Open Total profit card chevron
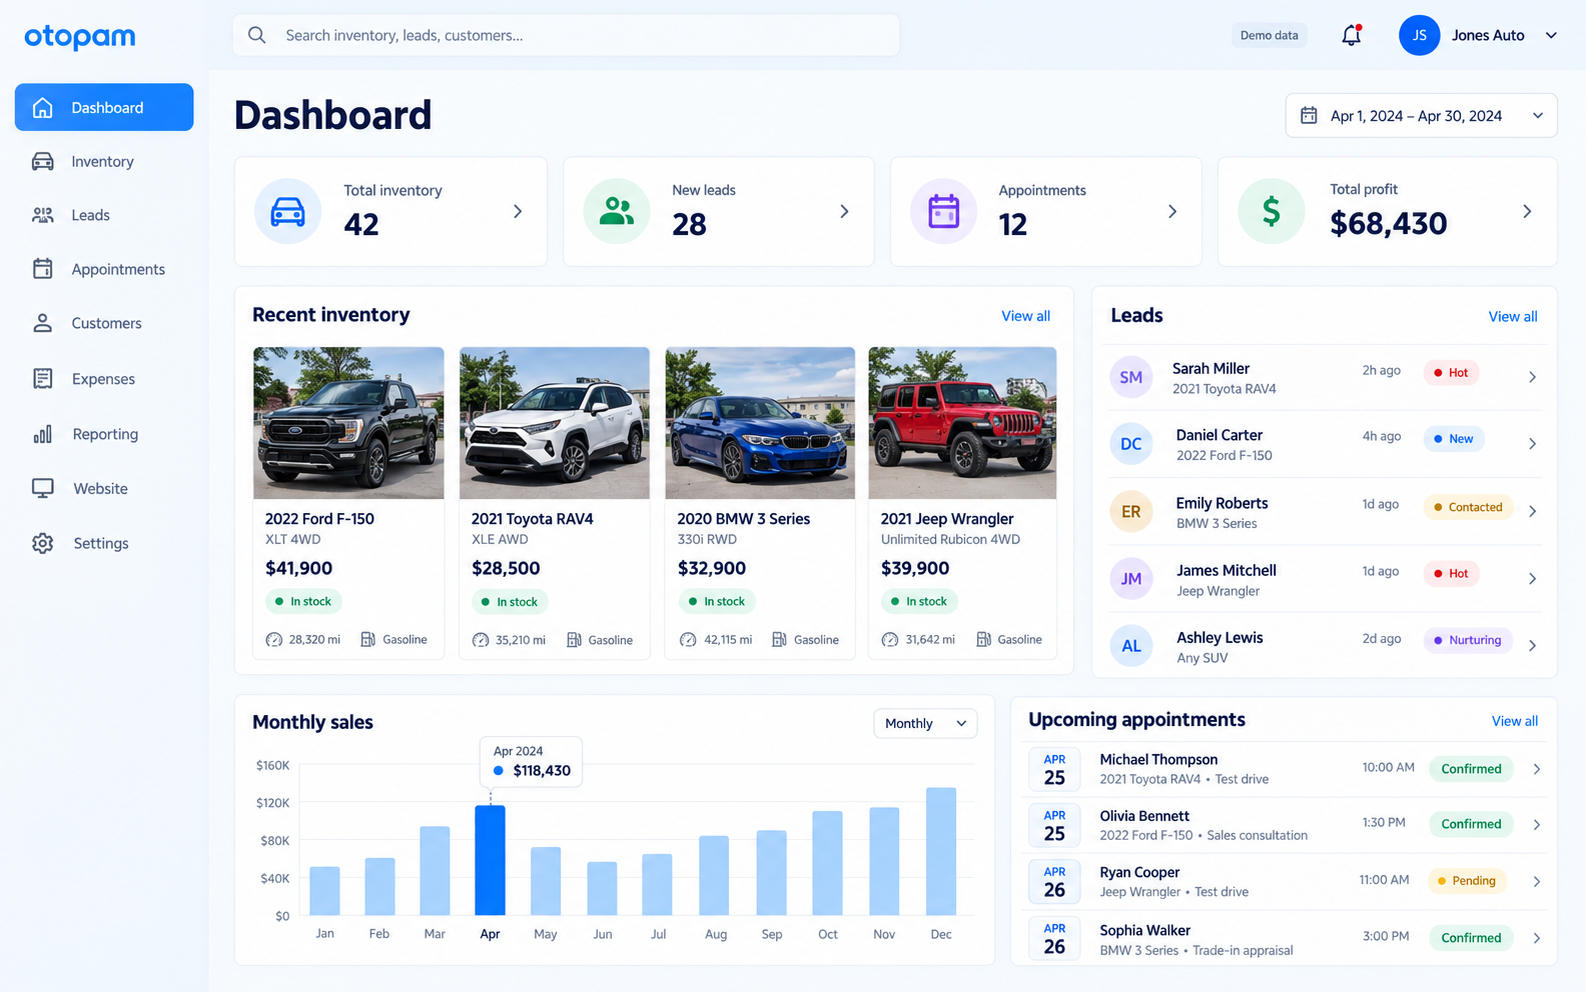 pyautogui.click(x=1527, y=212)
